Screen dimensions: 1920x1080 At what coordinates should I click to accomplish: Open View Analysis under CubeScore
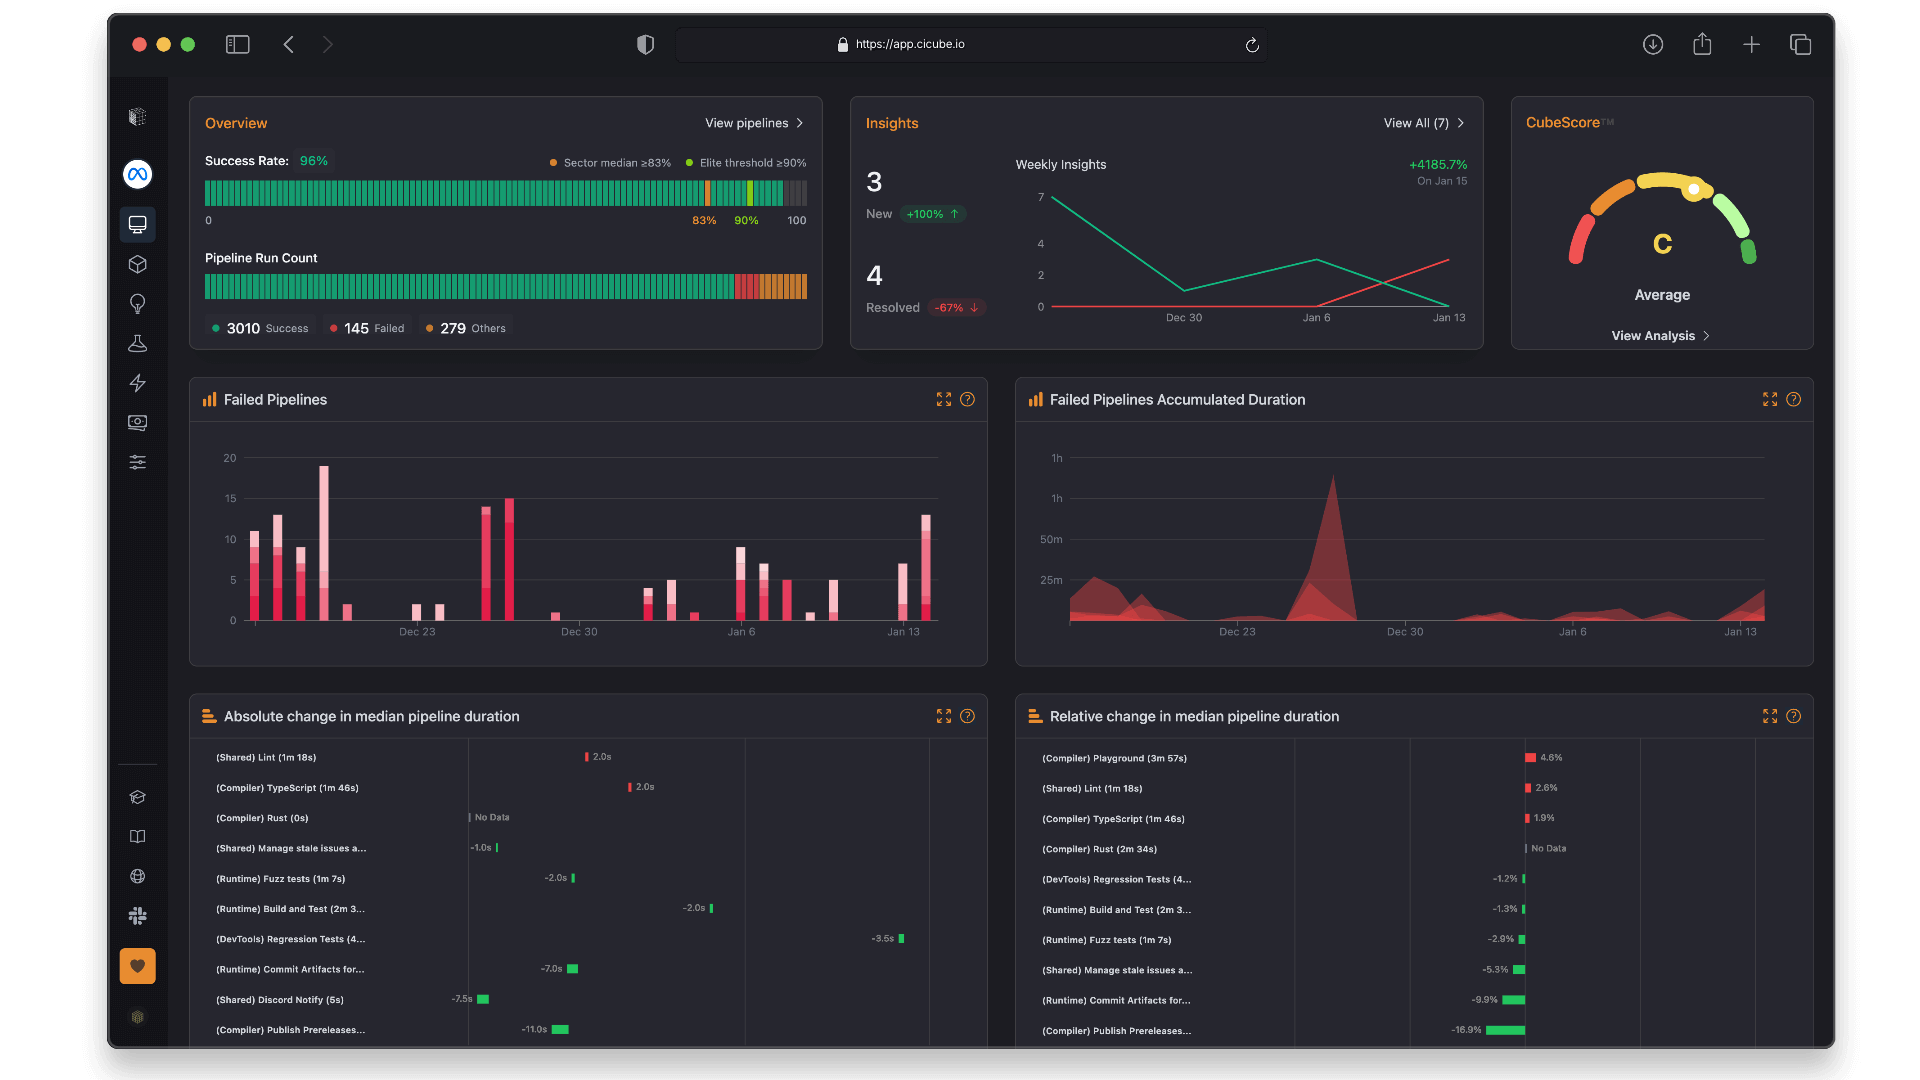point(1660,335)
